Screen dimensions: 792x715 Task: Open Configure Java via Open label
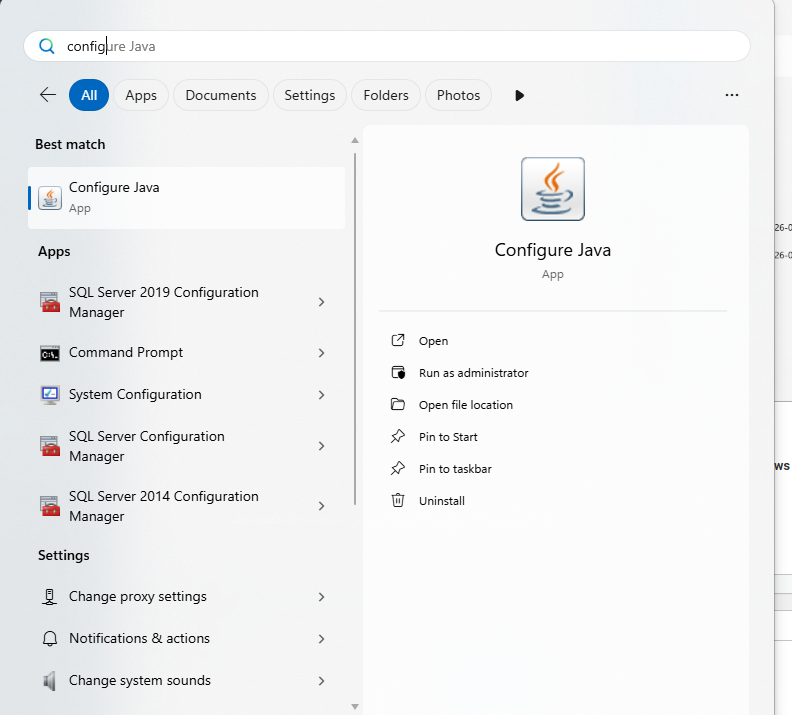click(x=433, y=341)
